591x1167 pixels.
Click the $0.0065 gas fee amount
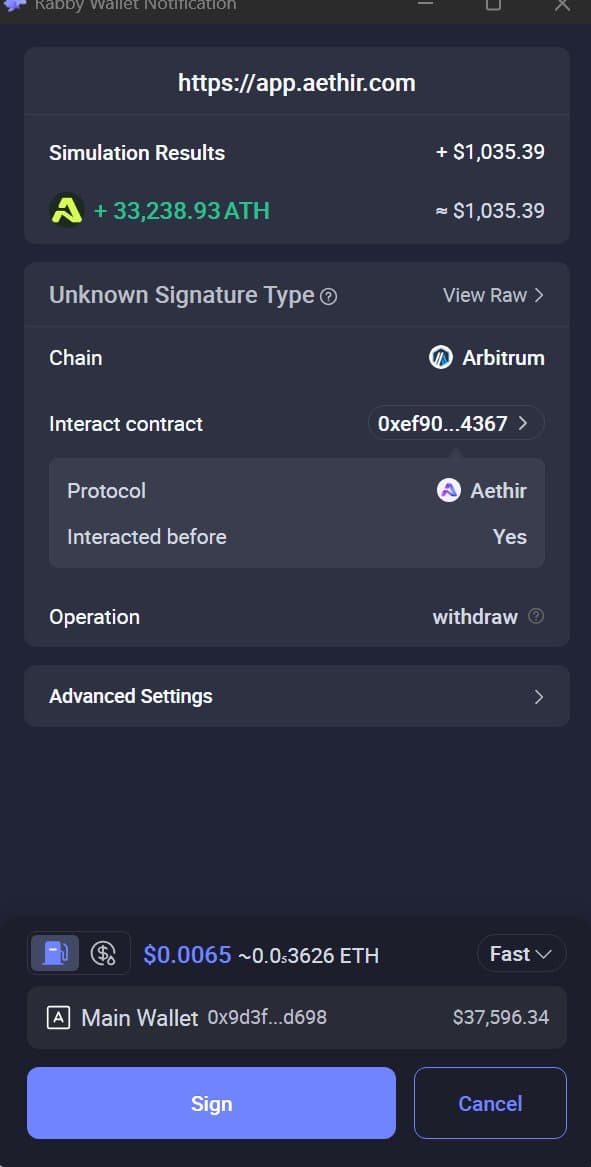point(188,954)
